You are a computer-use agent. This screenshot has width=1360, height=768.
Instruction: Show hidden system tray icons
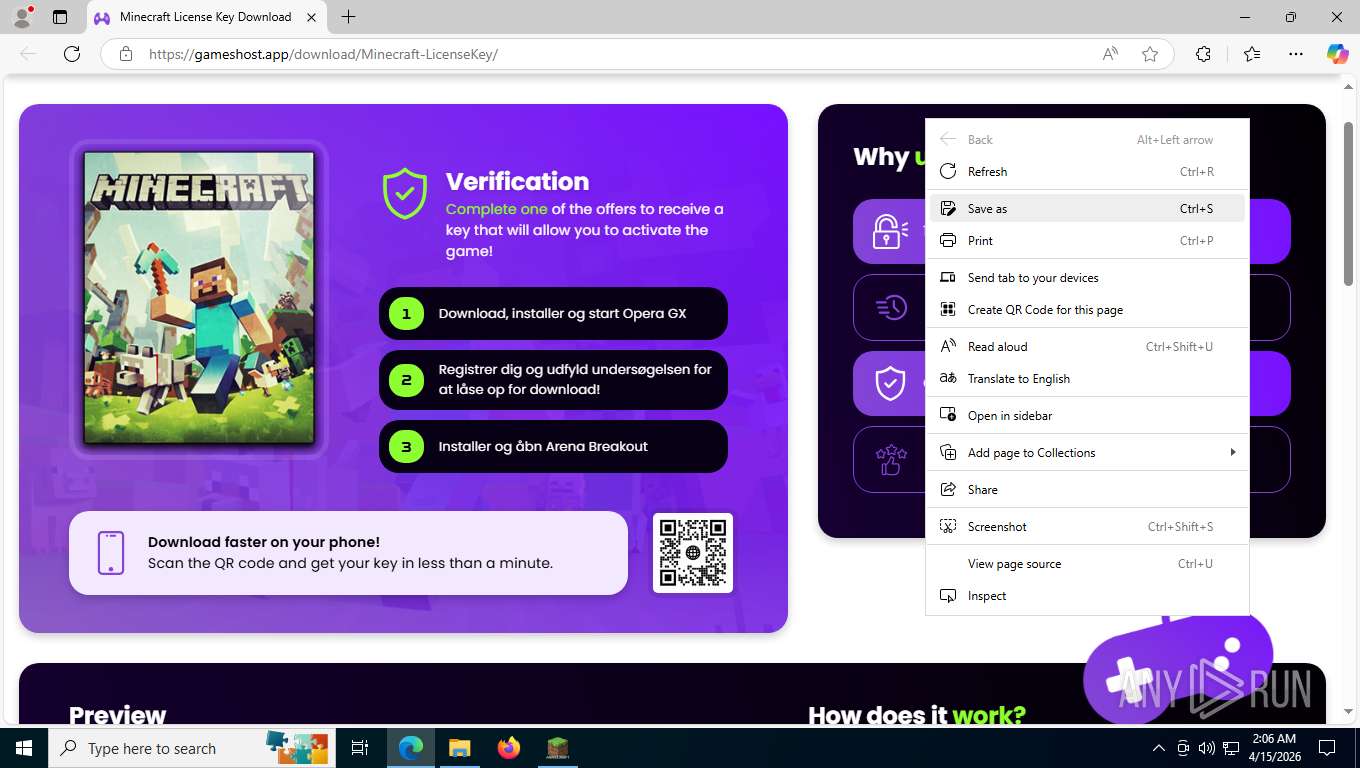(1159, 748)
